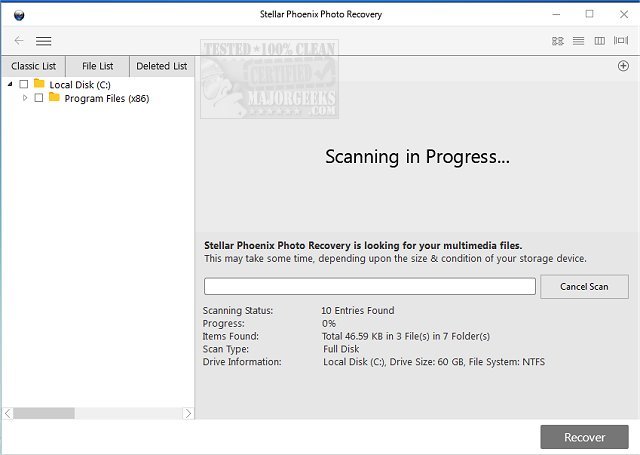
Task: Click the 'Full Disk' scan type value
Action: (x=341, y=349)
